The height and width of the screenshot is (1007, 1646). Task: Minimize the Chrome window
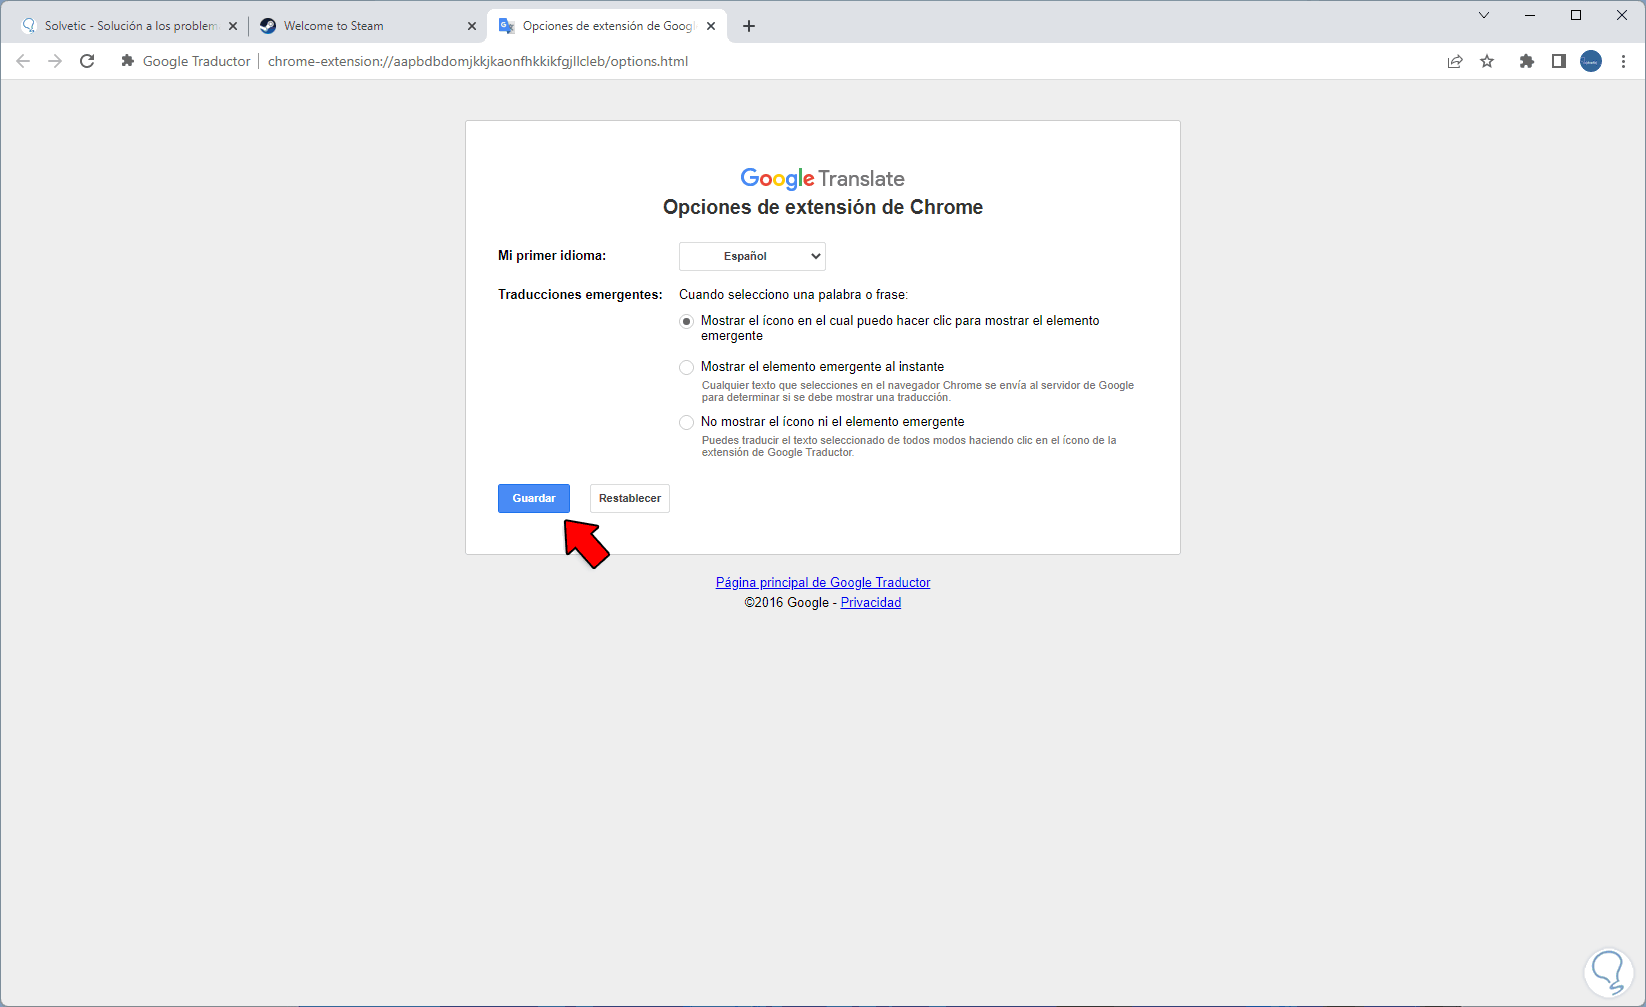click(x=1530, y=15)
